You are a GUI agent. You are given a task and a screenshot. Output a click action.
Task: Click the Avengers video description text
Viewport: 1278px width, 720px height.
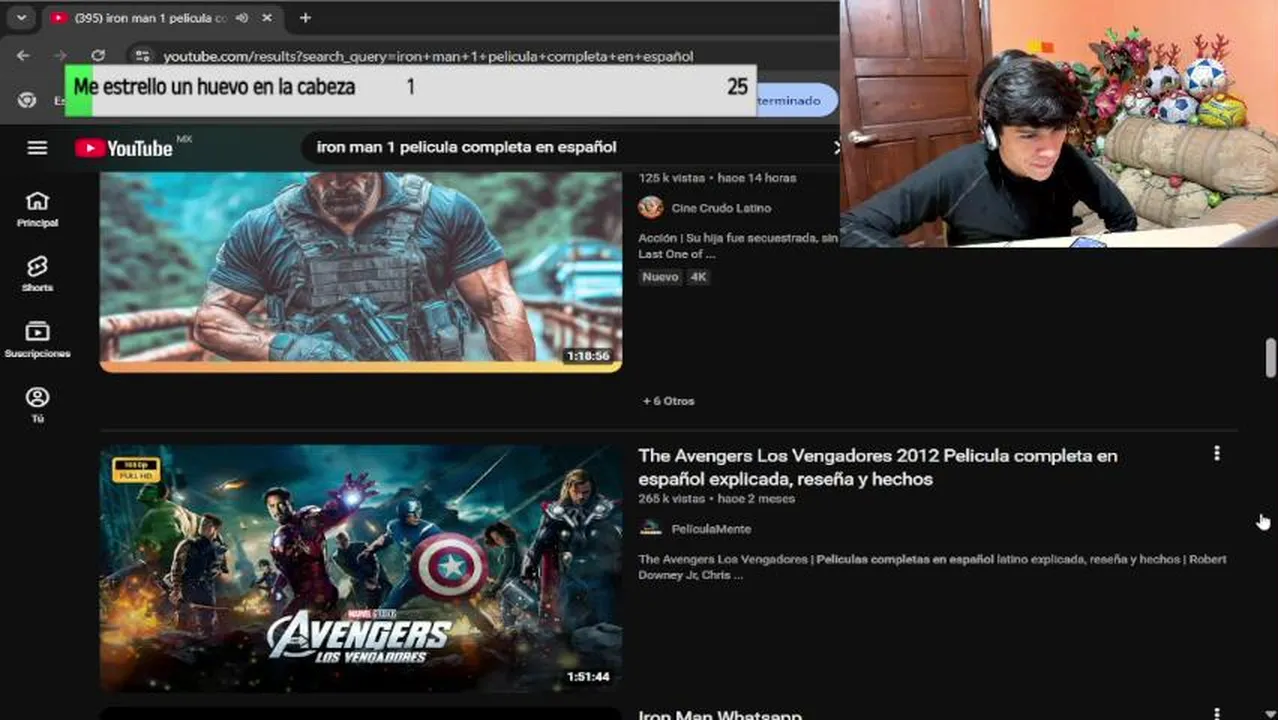click(932, 567)
